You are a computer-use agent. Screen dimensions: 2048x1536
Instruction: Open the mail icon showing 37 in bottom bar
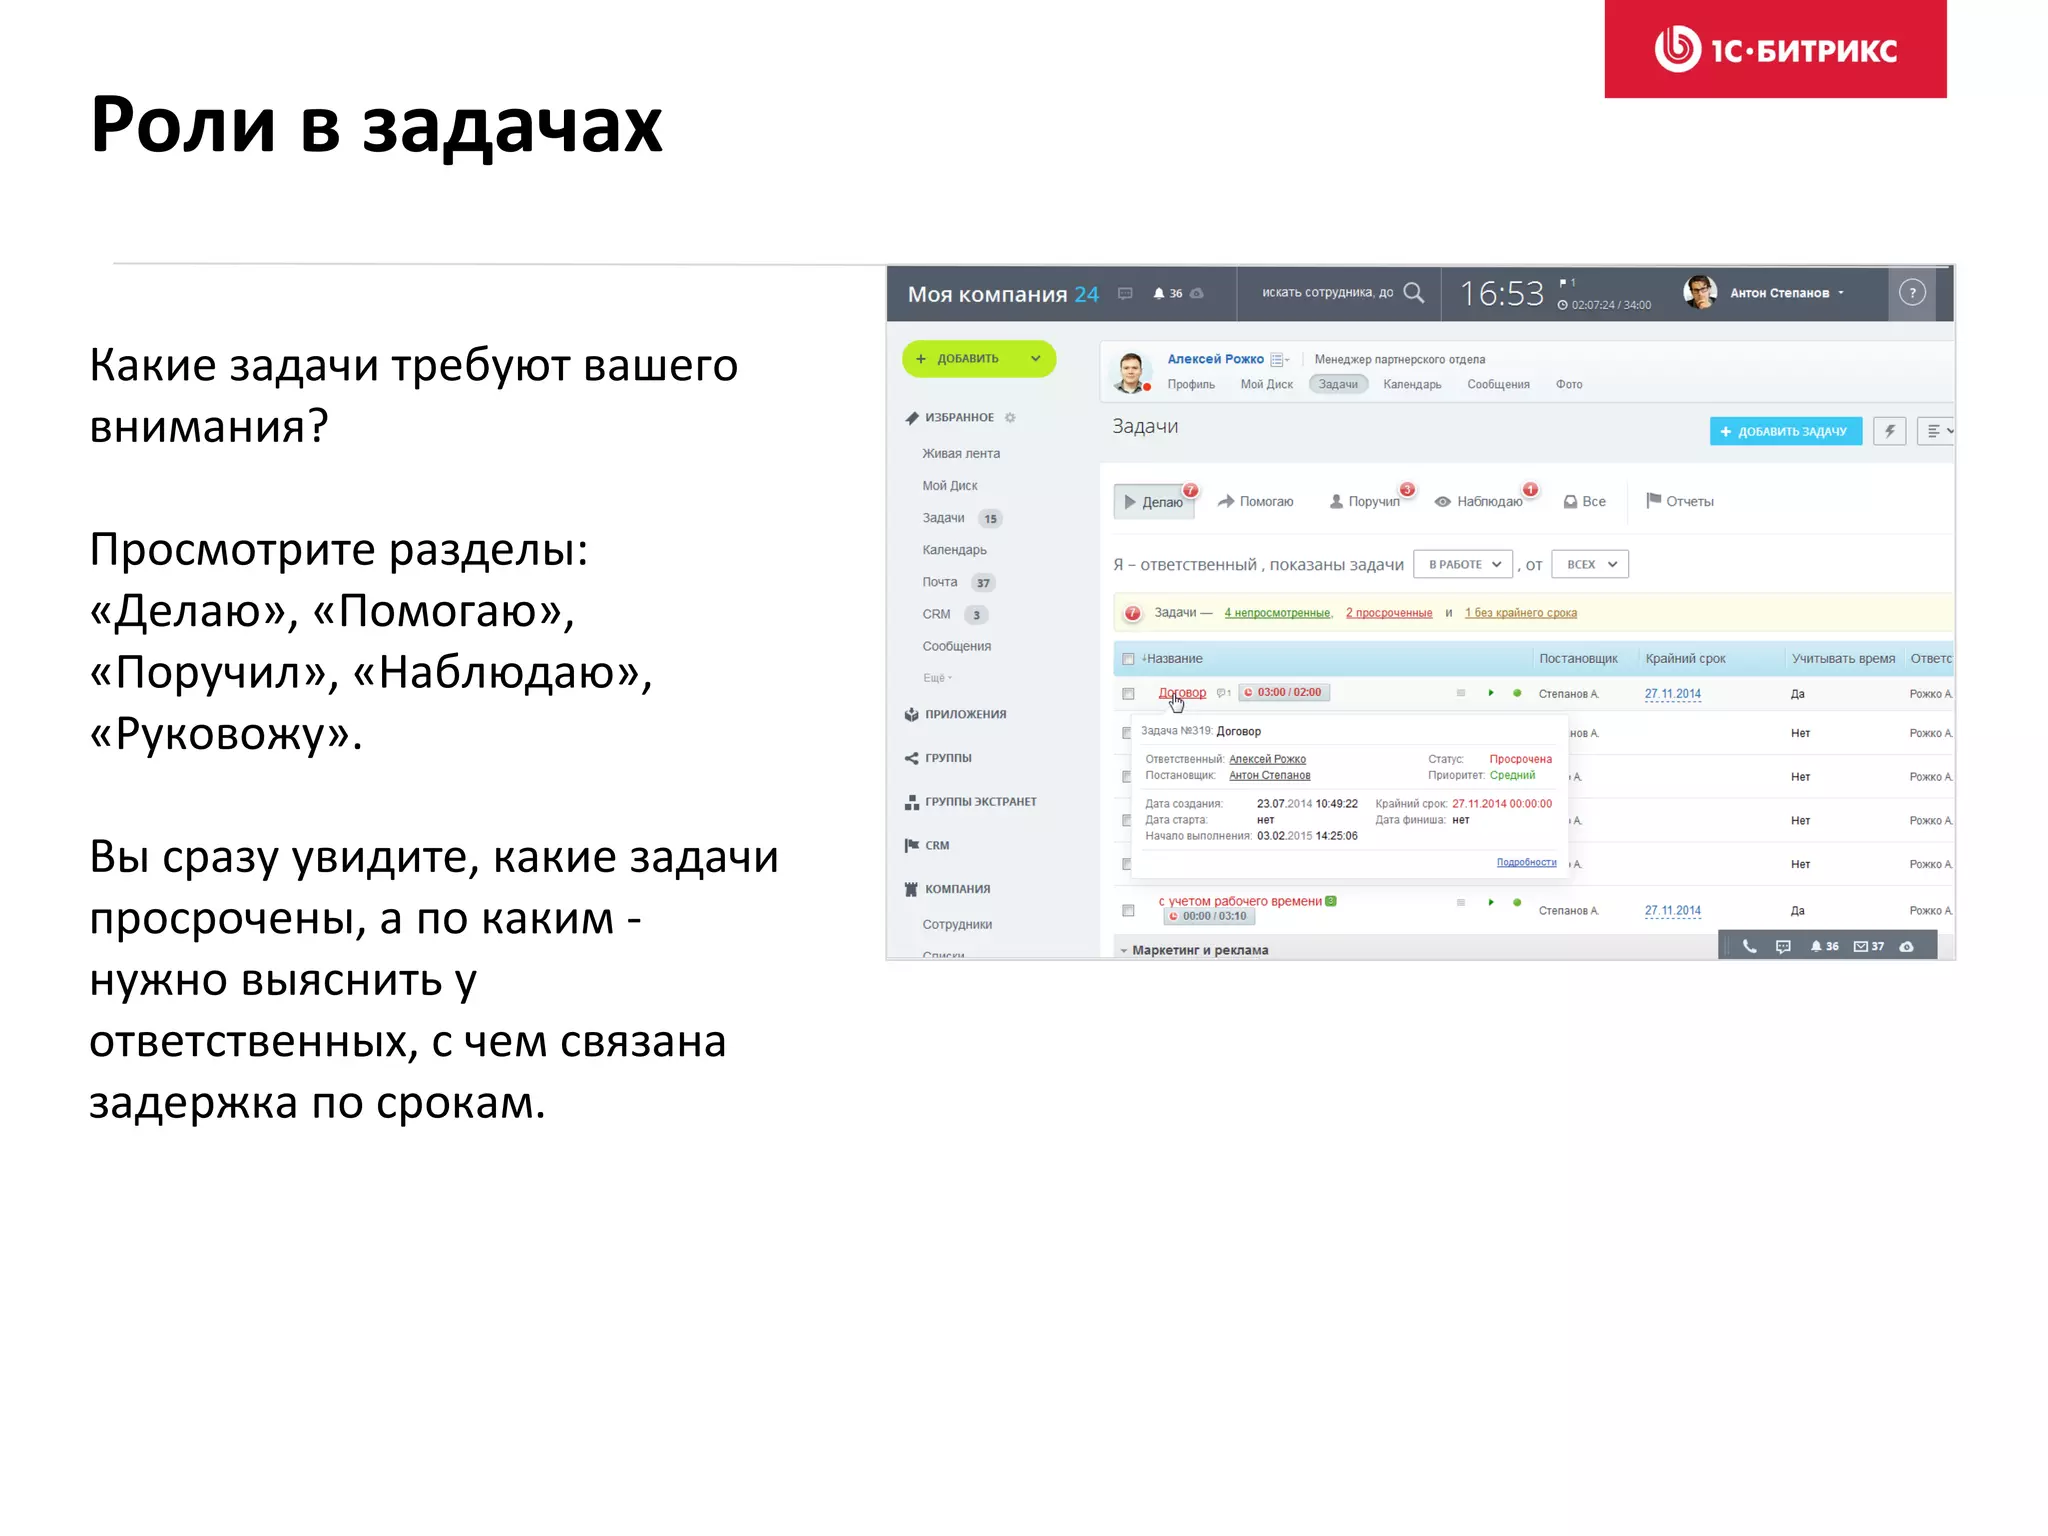(x=1868, y=946)
